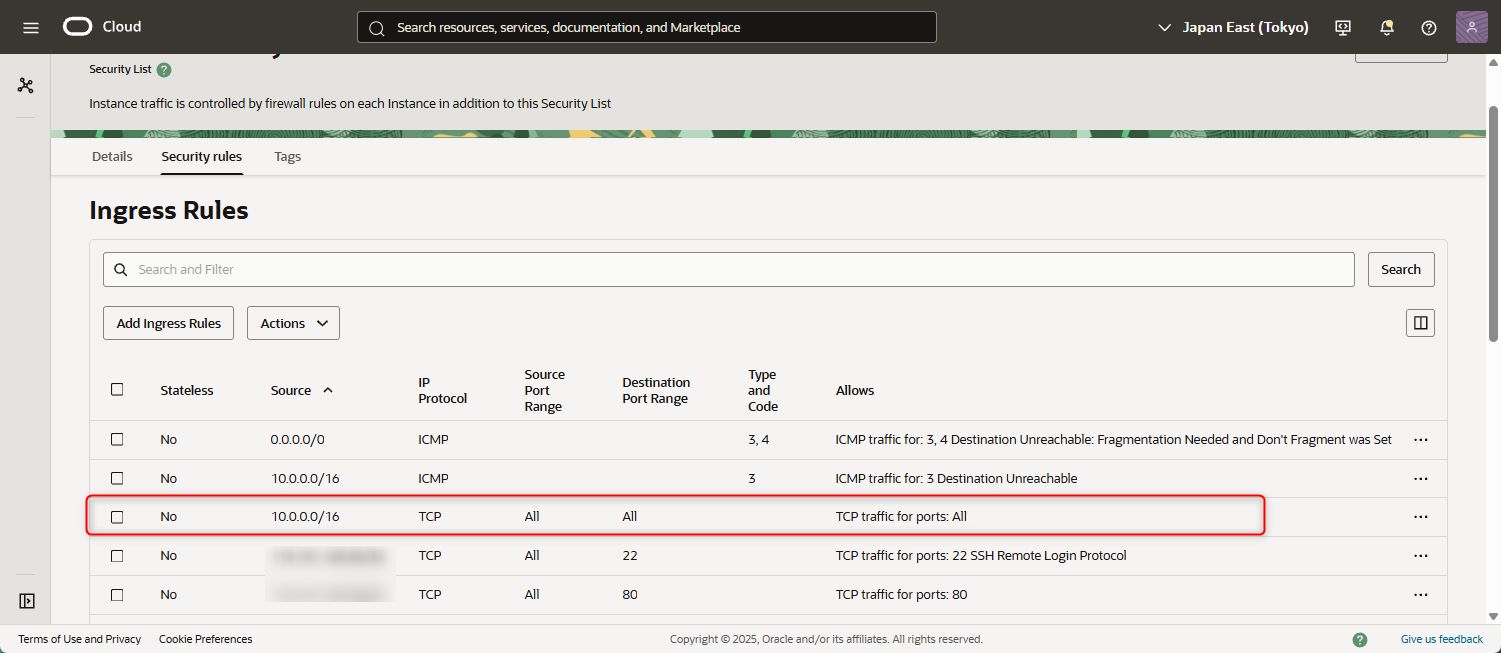This screenshot has height=653, width=1501.
Task: Select all ingress rules via header checkbox
Action: [x=117, y=390]
